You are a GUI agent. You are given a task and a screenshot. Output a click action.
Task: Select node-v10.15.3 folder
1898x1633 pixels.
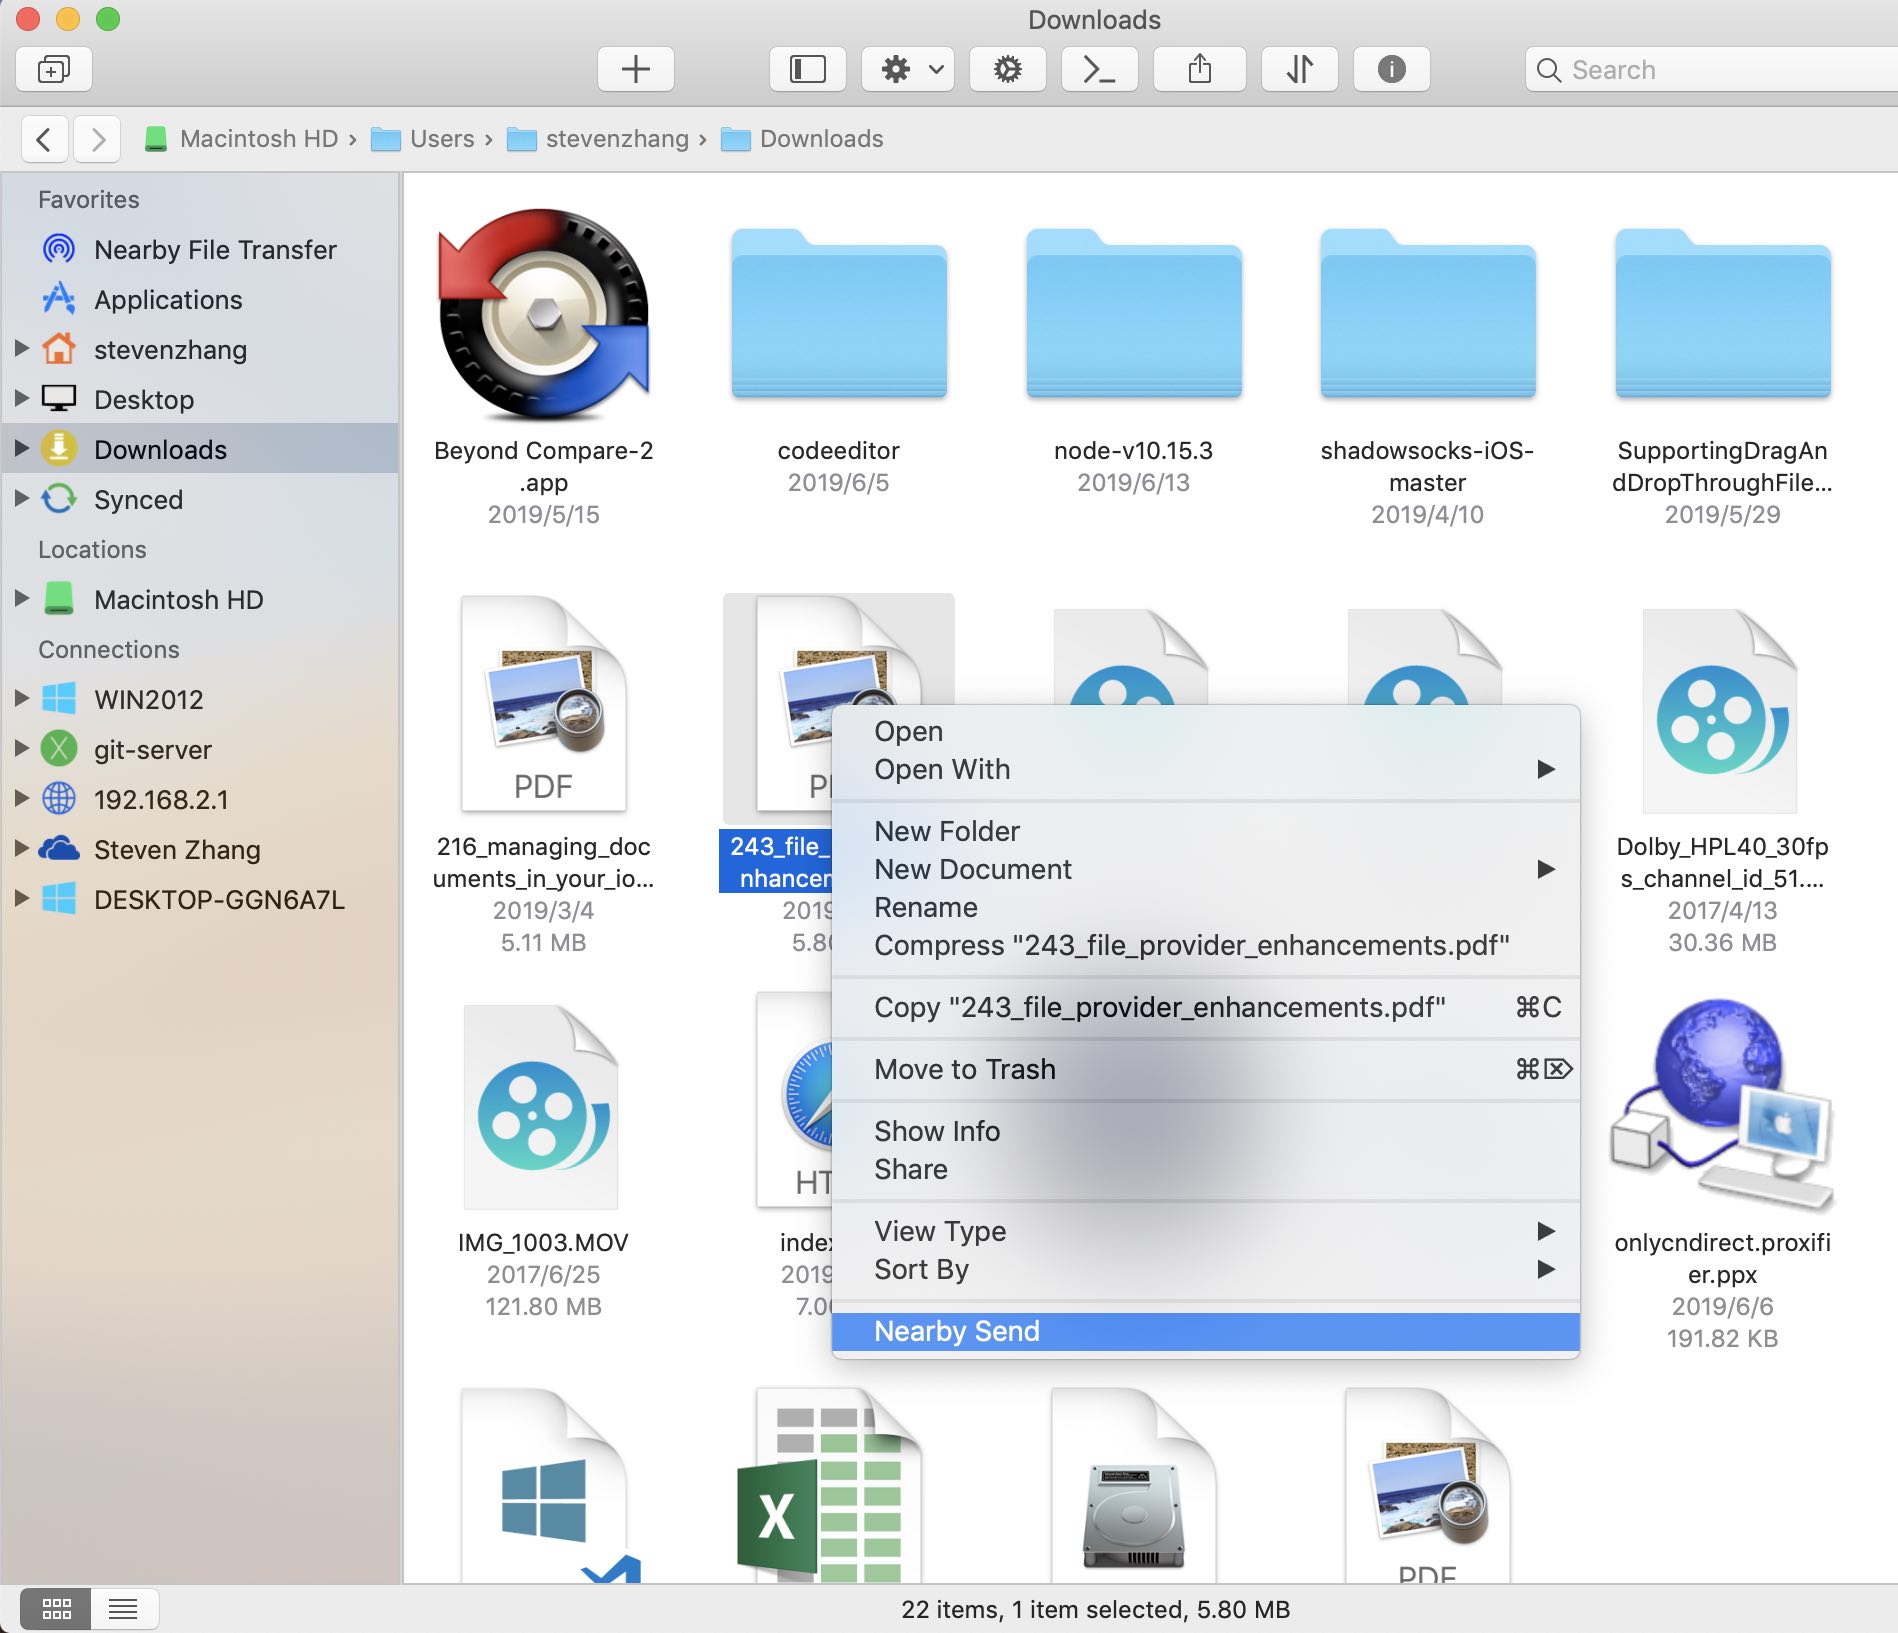1134,313
